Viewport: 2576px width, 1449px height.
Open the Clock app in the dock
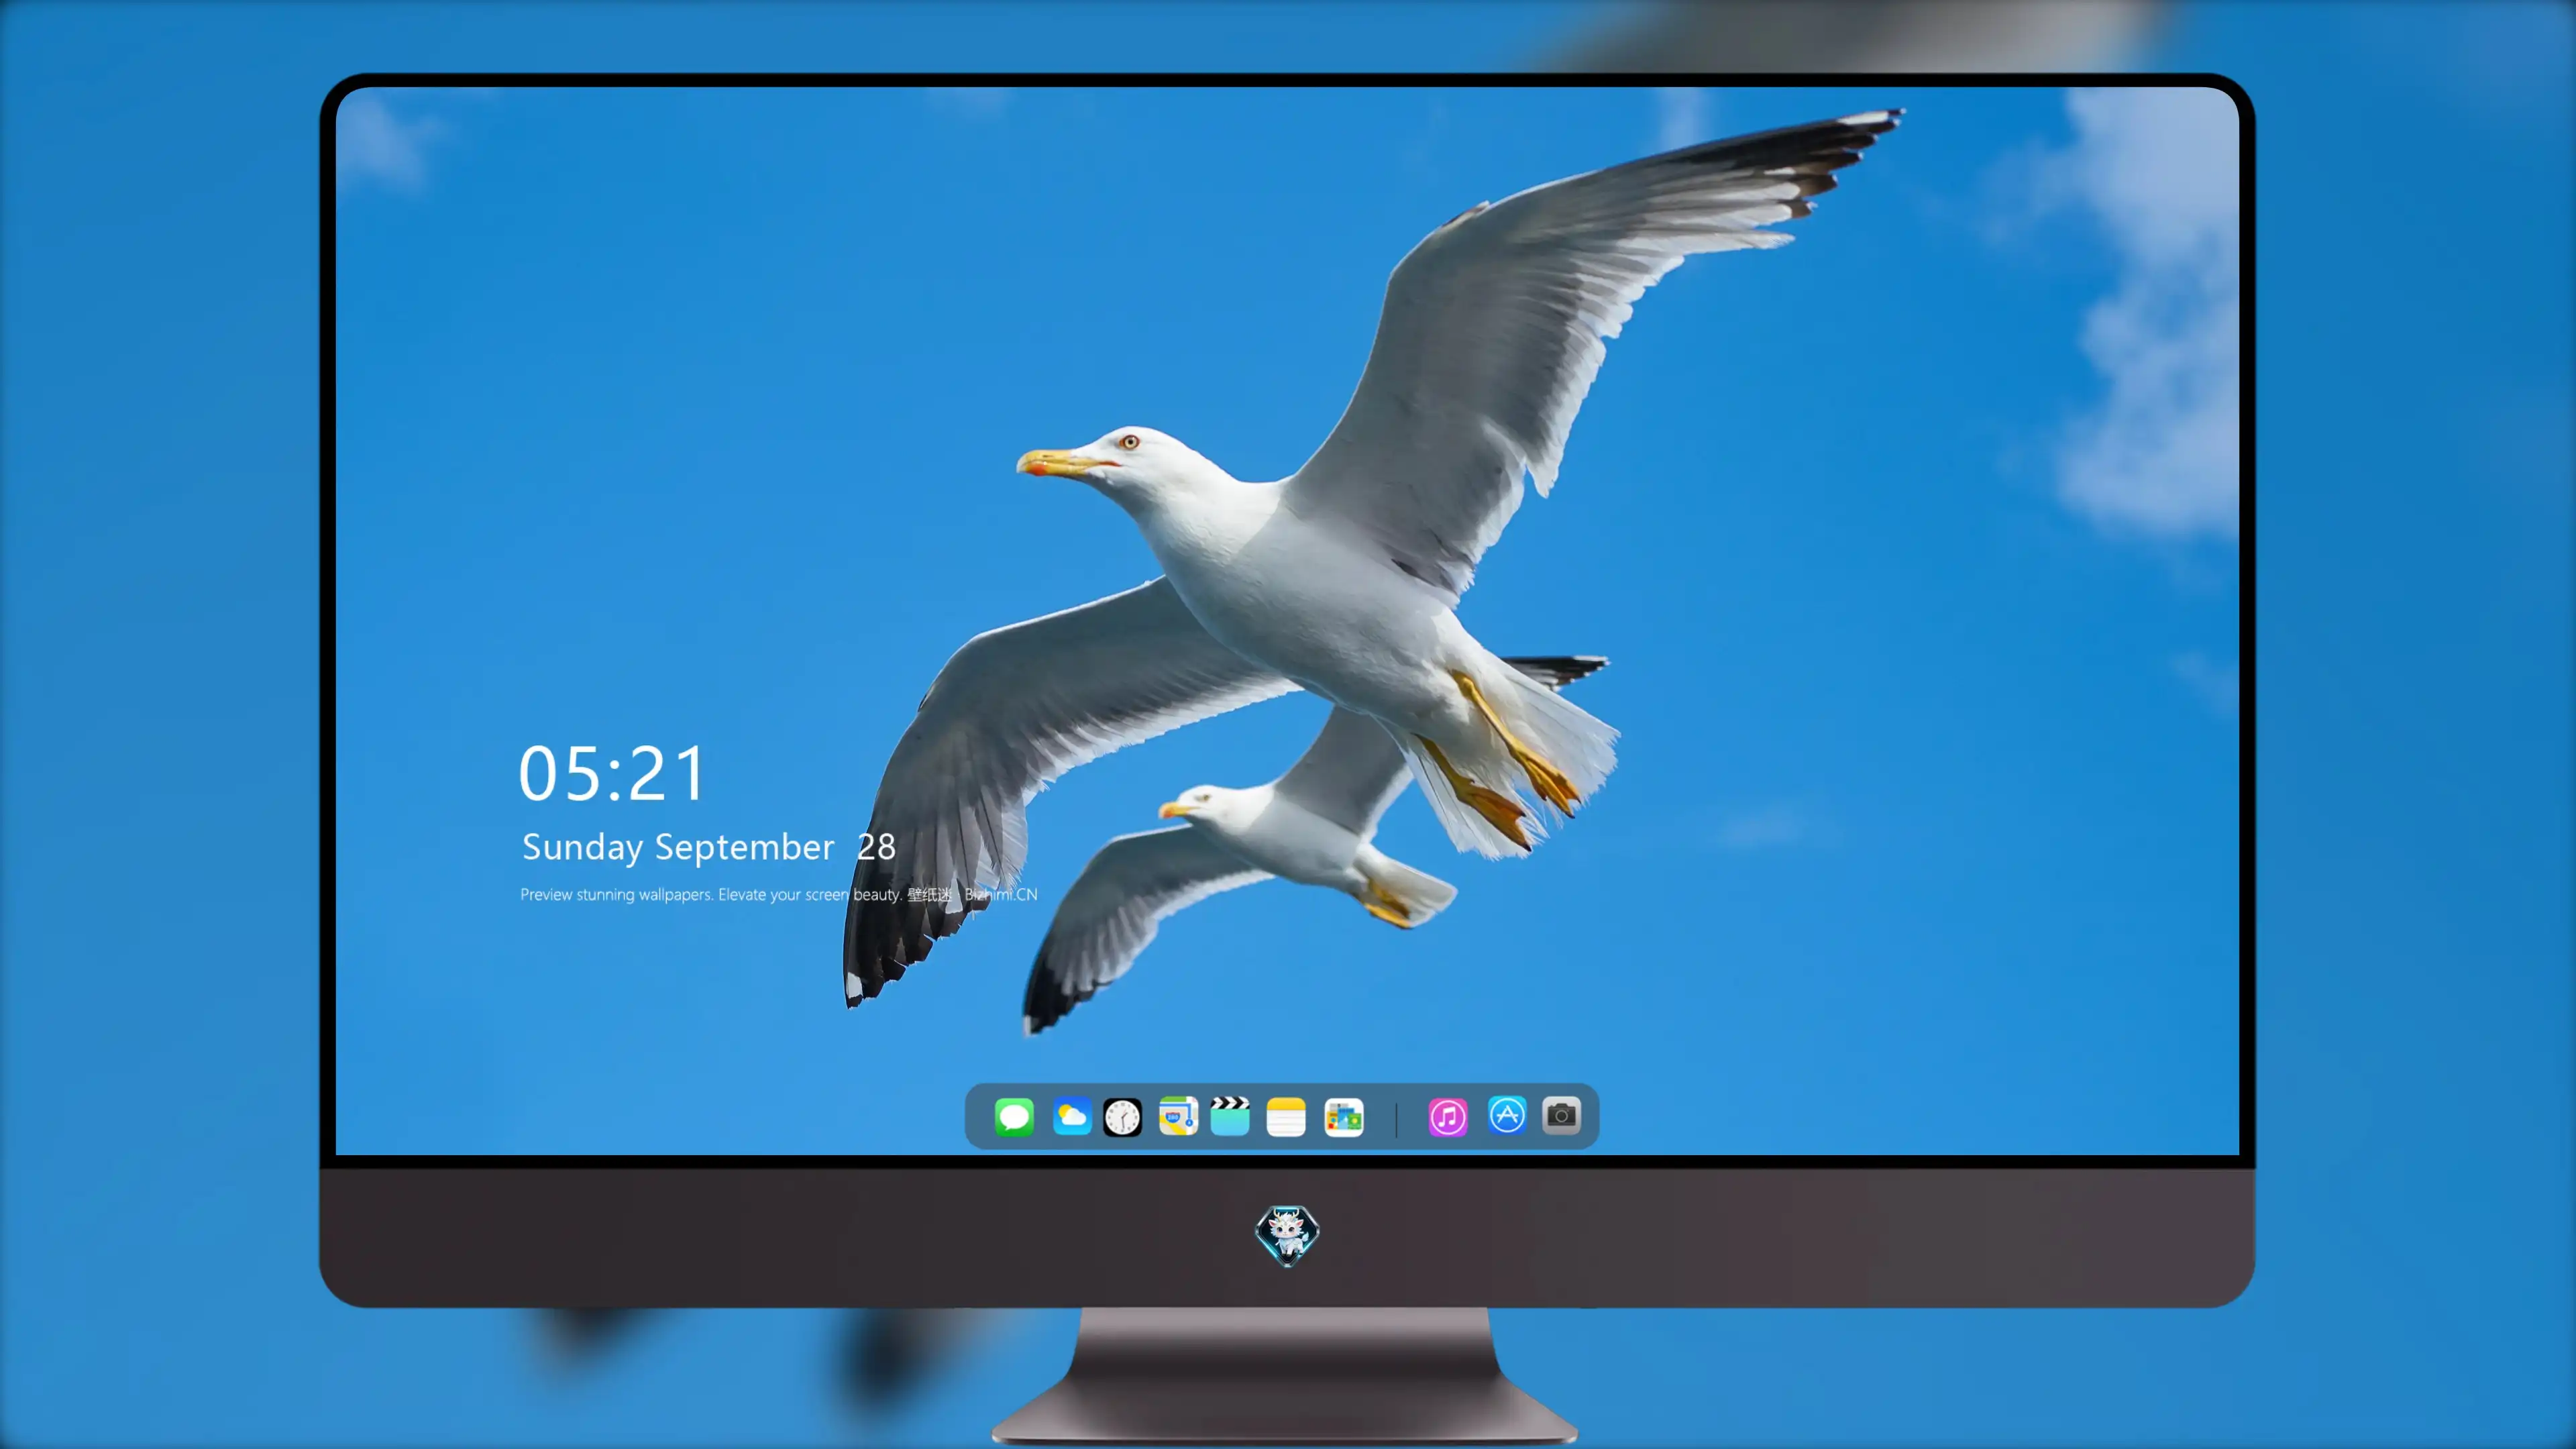(1122, 1117)
